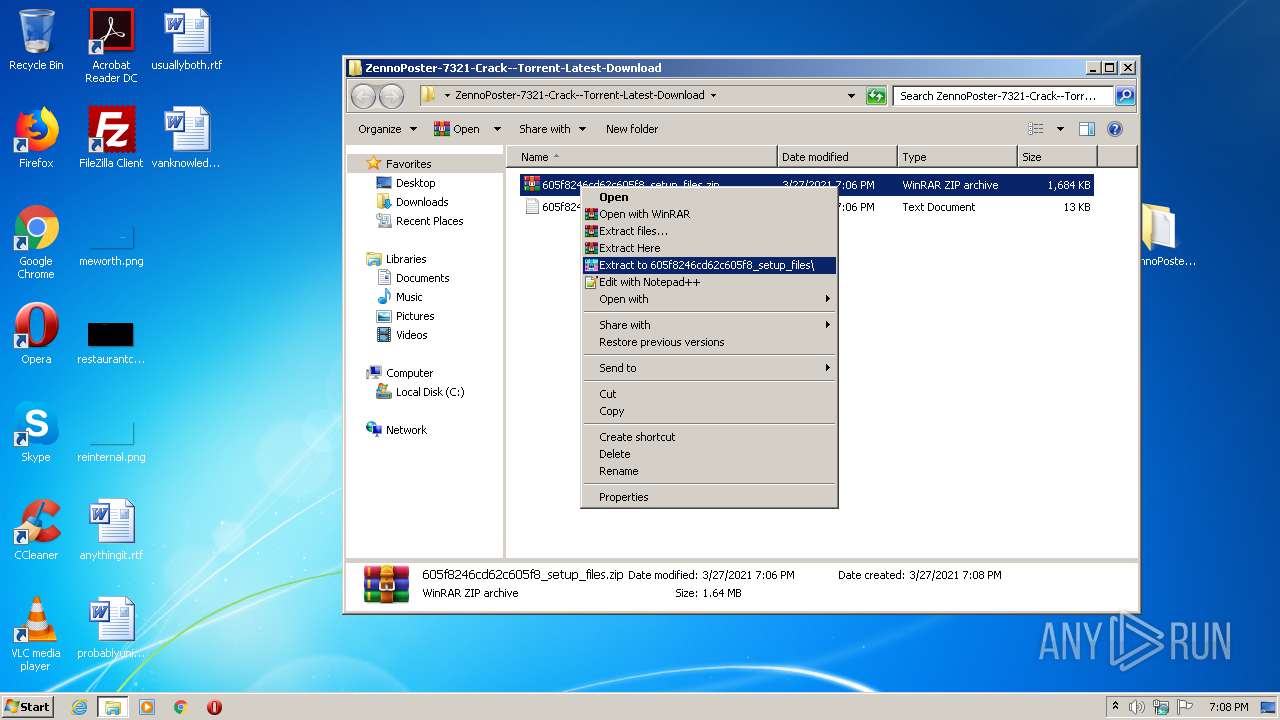Choose Cut from context menu
The image size is (1280, 720).
(x=709, y=394)
